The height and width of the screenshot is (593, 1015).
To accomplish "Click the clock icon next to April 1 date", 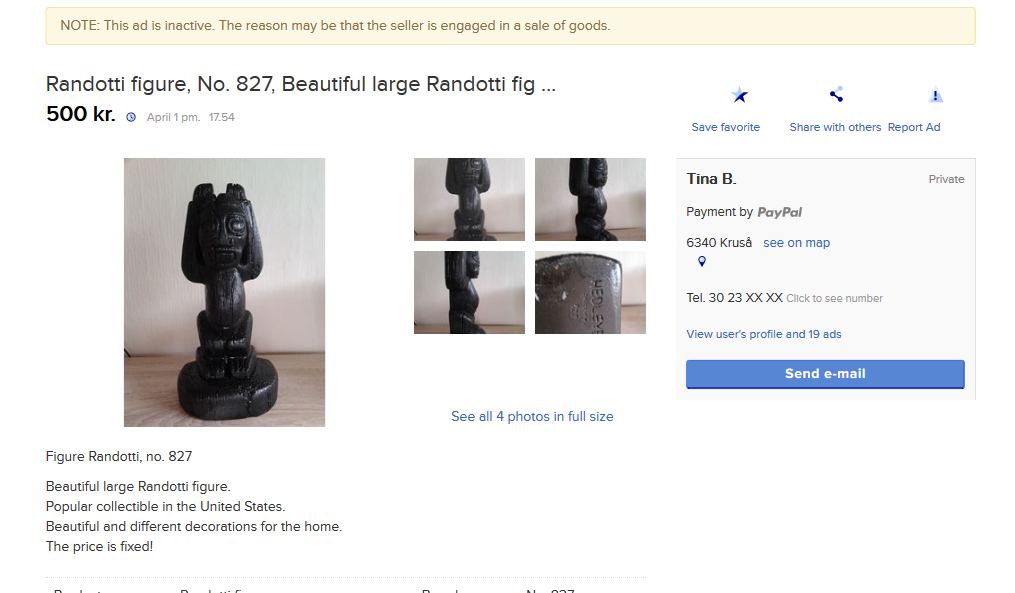I will [131, 117].
